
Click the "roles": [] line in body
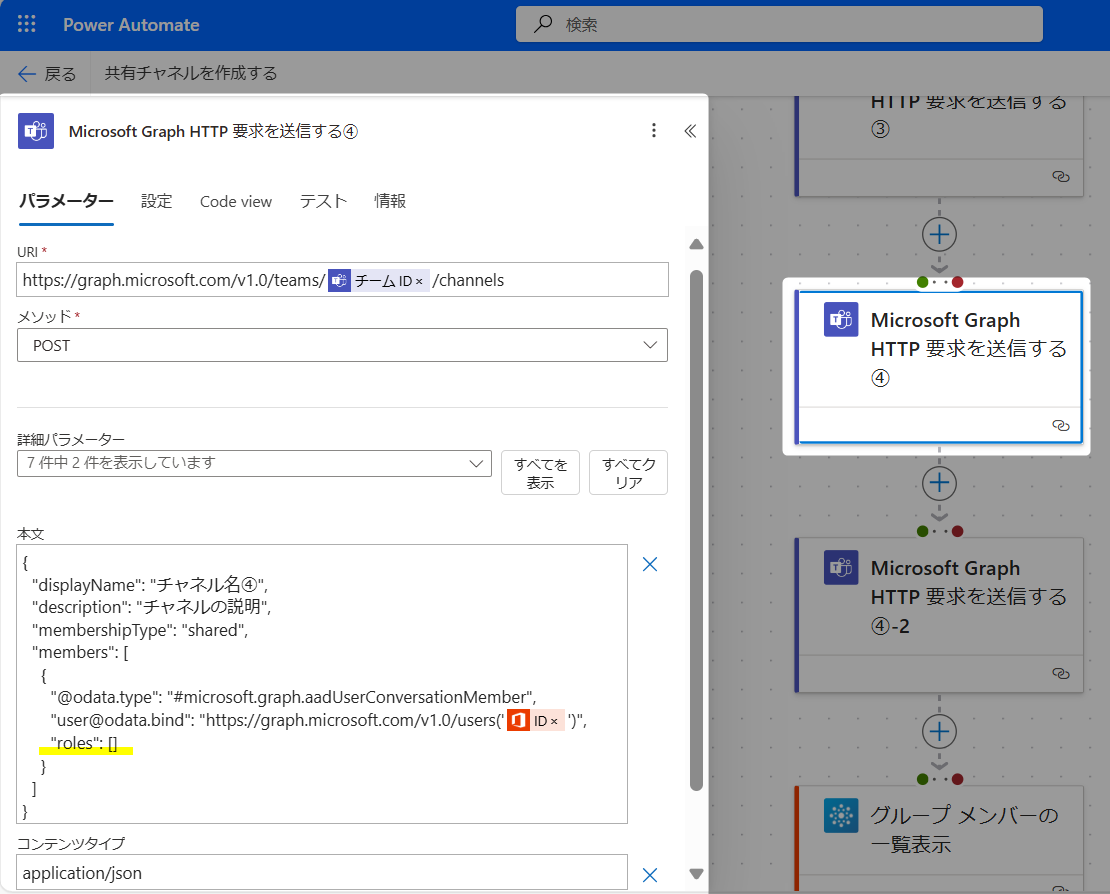coord(84,743)
